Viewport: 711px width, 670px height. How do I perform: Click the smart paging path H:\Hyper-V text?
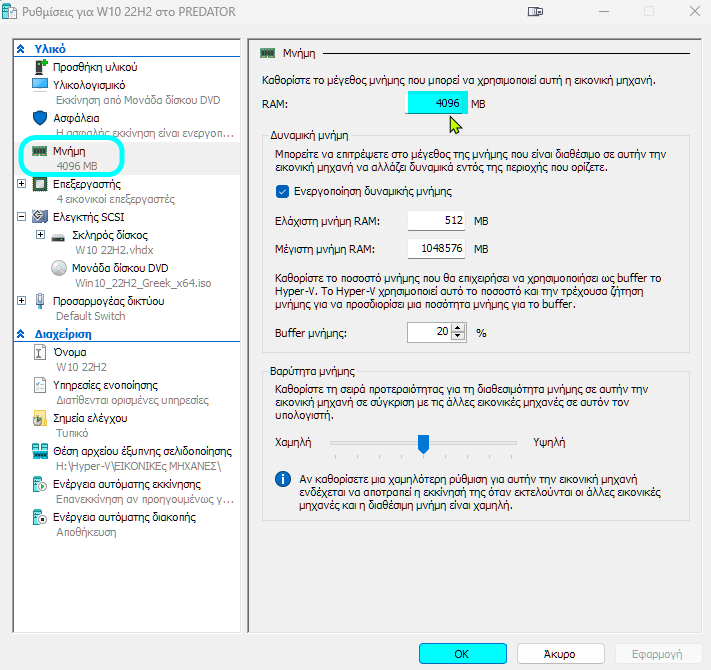(x=138, y=466)
